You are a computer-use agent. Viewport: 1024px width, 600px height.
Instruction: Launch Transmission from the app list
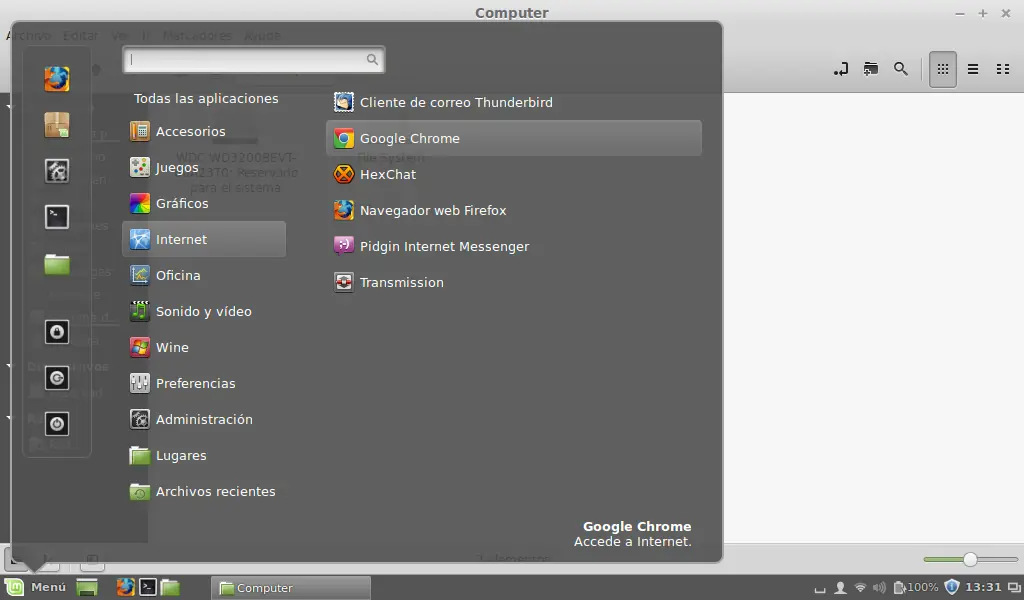[514, 282]
